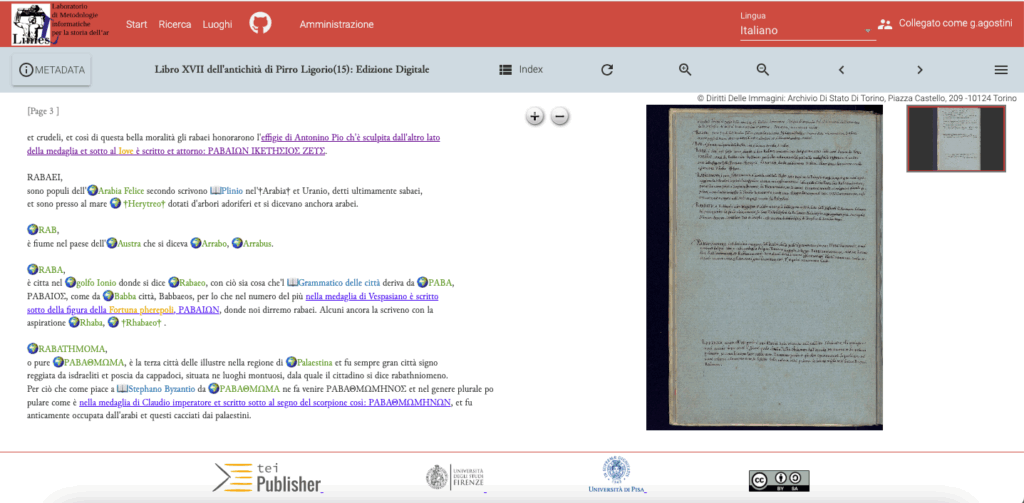Click the reload page icon
1024x503 pixels.
pos(607,70)
